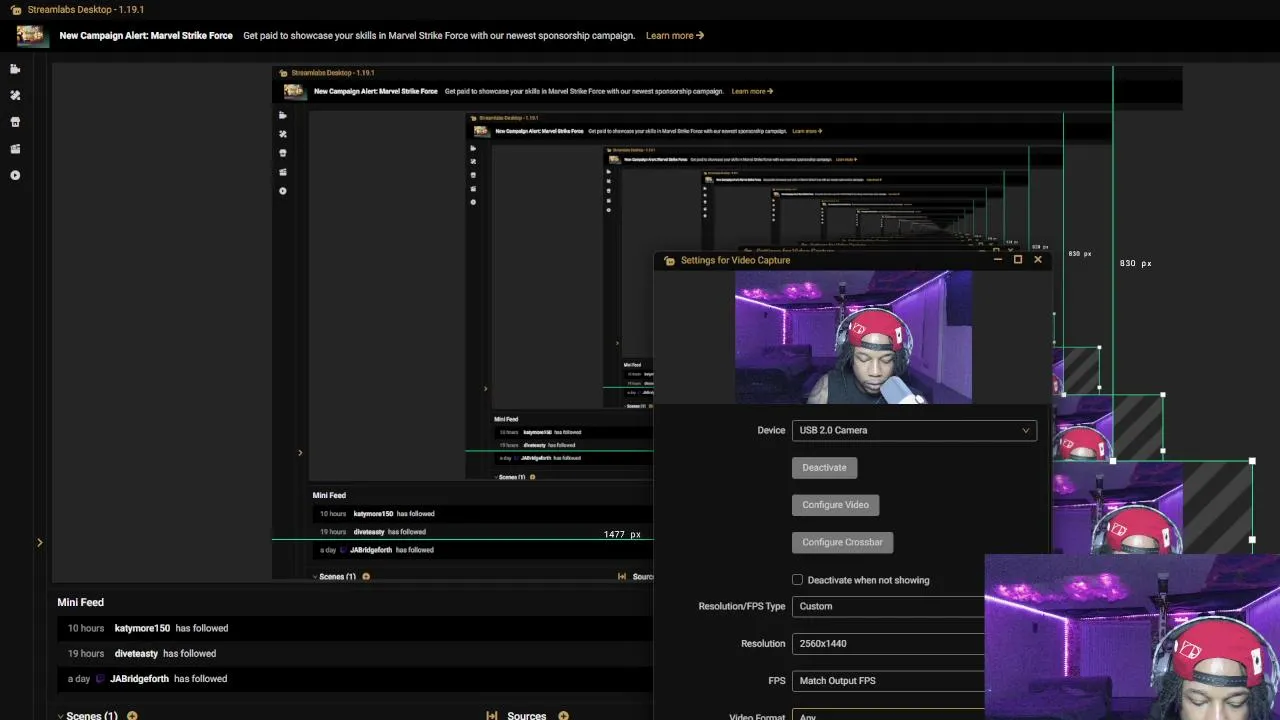Click the Marvel Strike Force campaign thumbnail
The height and width of the screenshot is (720, 1280).
coord(31,36)
